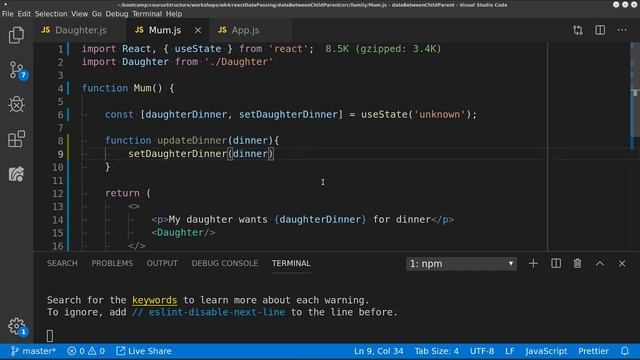Change language mode JavaScript
Viewport: 640px width, 360px height.
[546, 351]
